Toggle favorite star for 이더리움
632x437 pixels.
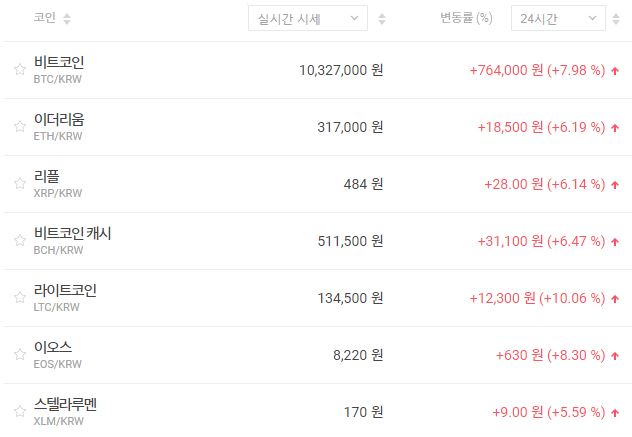(x=19, y=127)
